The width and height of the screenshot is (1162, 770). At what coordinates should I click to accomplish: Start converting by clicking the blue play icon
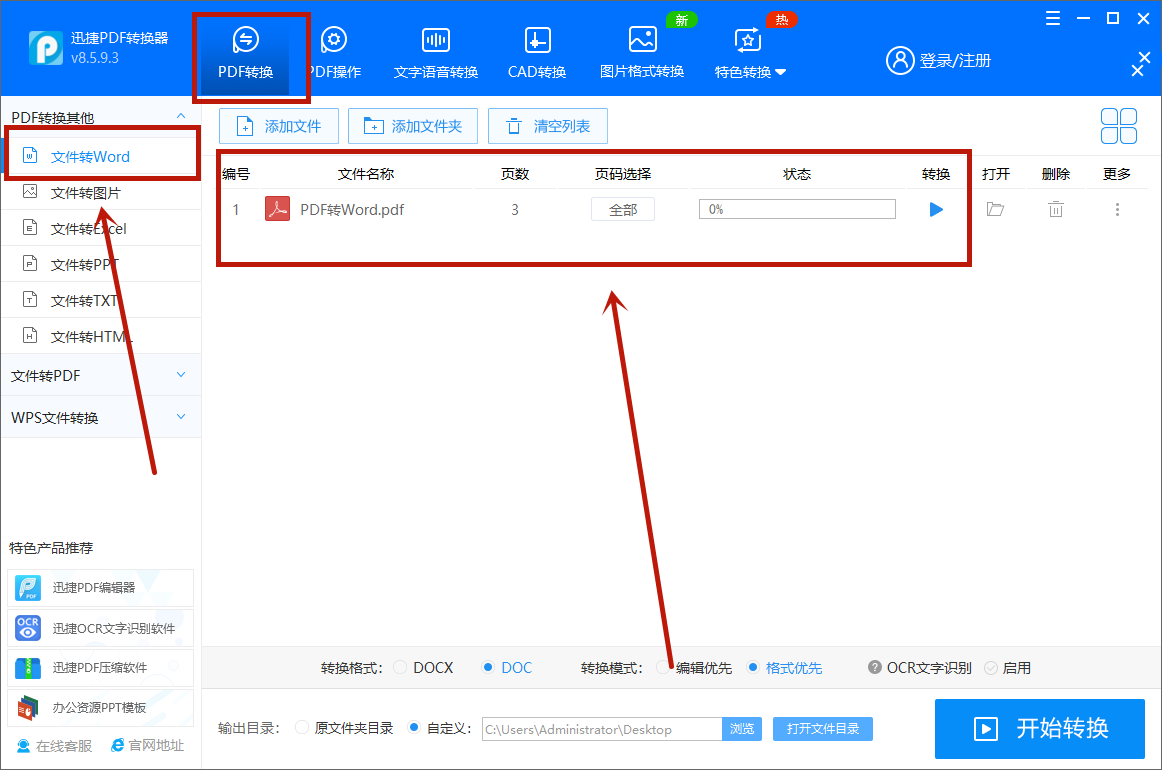935,209
